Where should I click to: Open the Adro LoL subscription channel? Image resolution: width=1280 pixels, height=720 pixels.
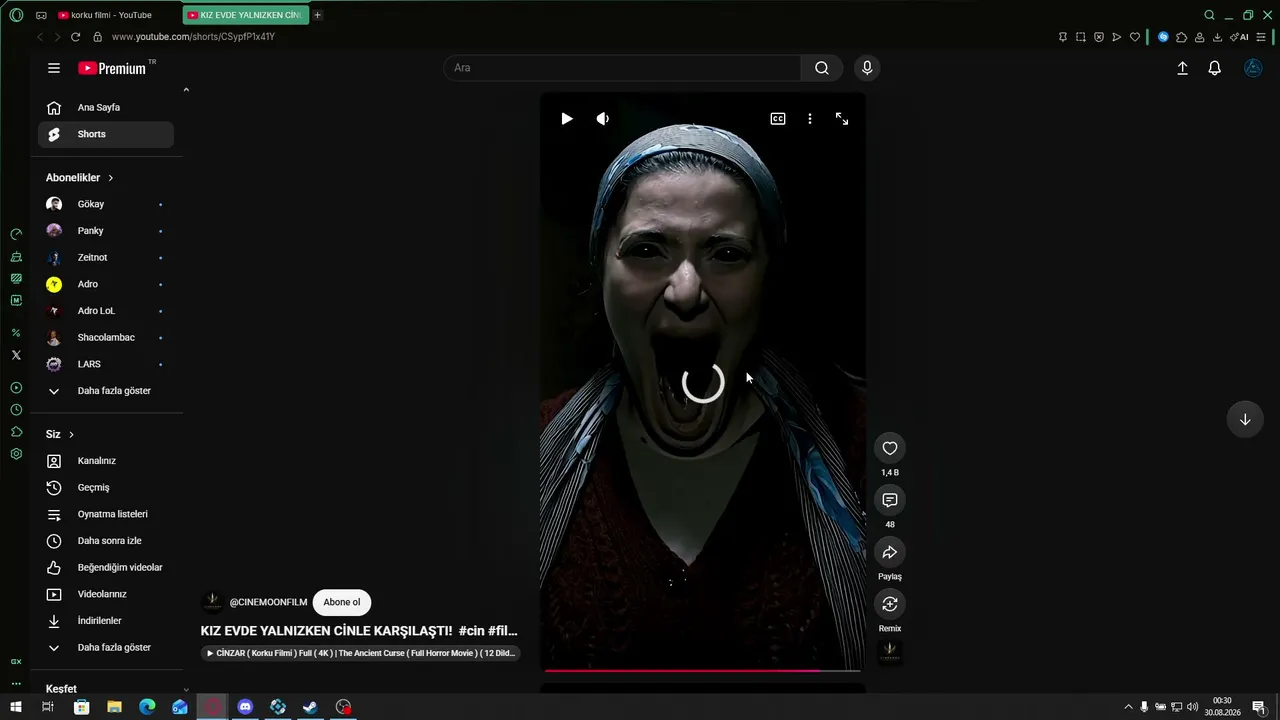[106, 311]
